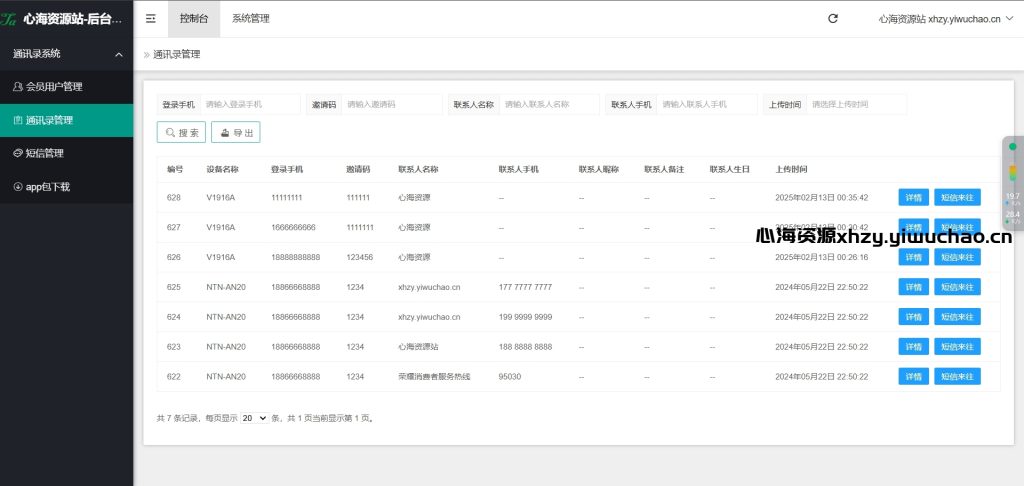Open 短信来往 for record 624

click(957, 317)
